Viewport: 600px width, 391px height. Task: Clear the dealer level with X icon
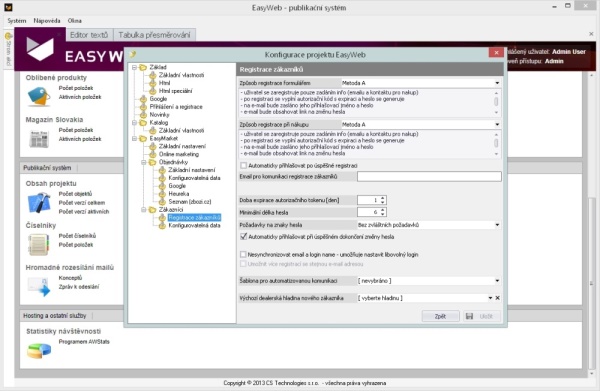pos(497,298)
